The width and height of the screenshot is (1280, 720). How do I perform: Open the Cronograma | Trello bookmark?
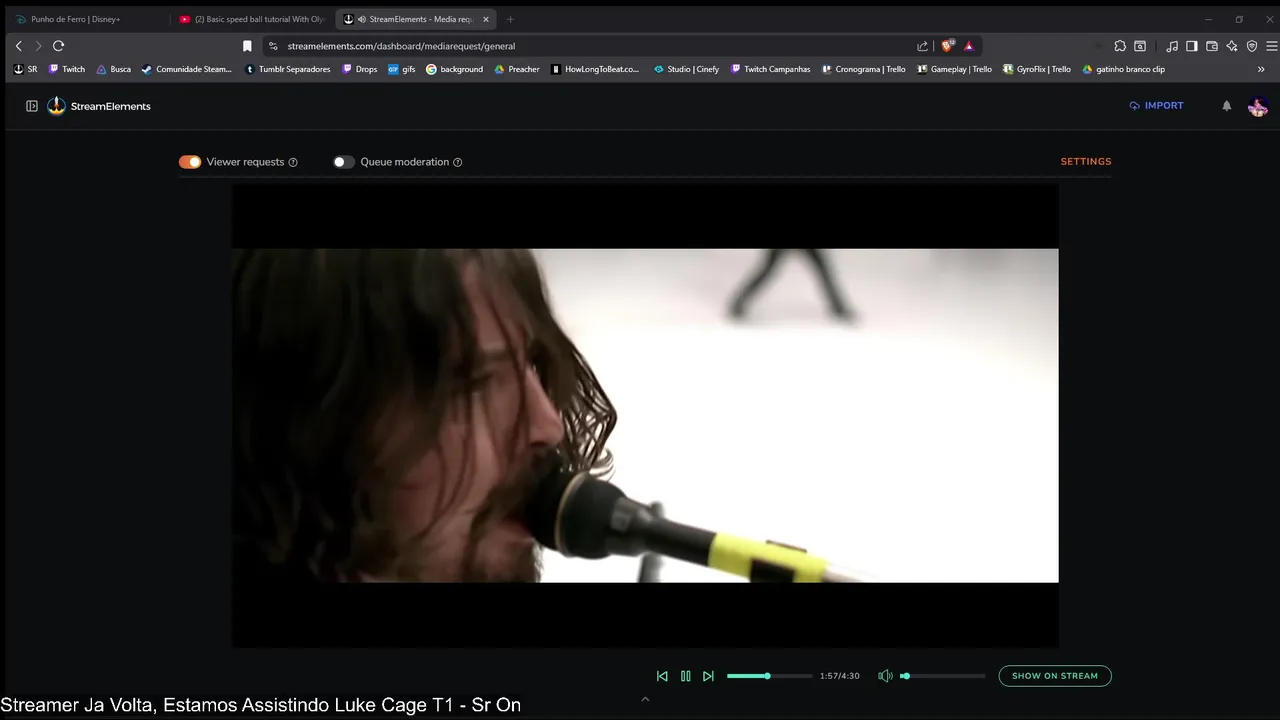point(863,69)
